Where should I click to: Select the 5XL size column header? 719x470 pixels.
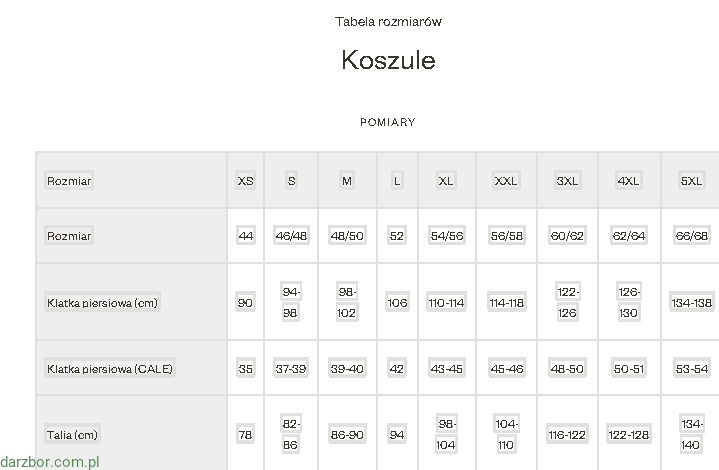[x=691, y=181]
